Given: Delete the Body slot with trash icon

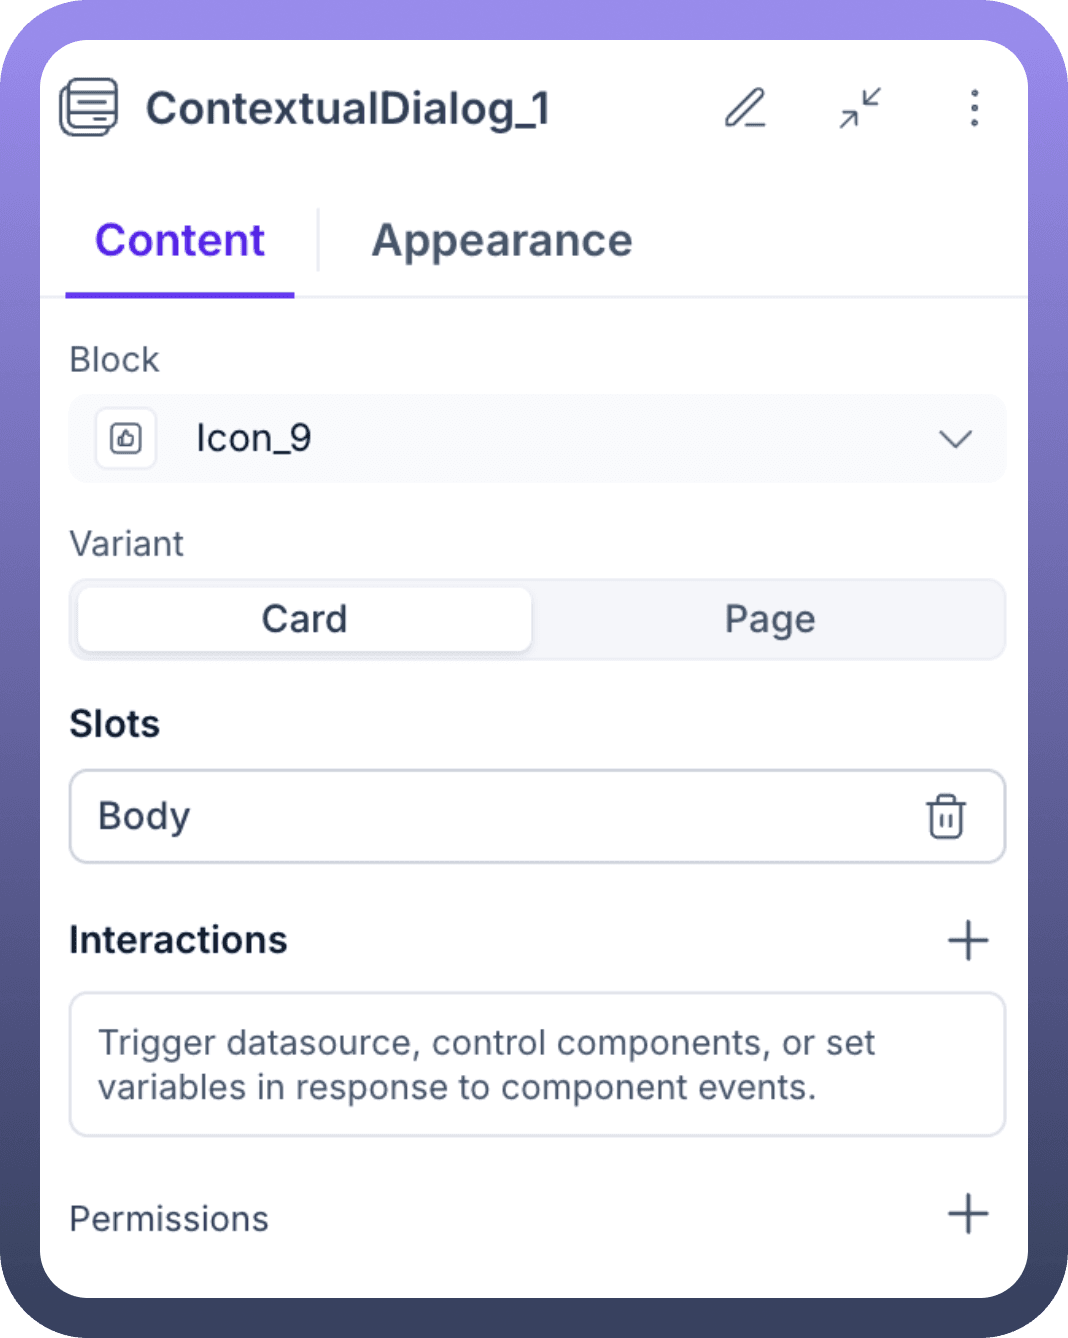Looking at the screenshot, I should click(945, 816).
